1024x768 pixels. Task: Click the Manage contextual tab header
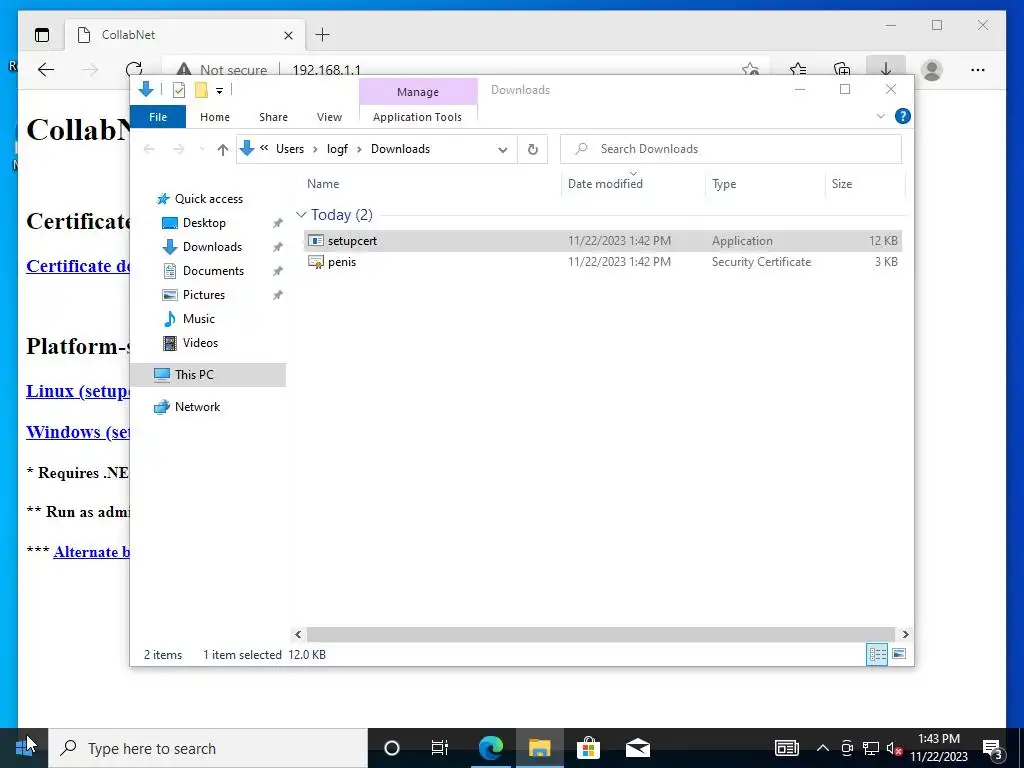[x=418, y=92]
